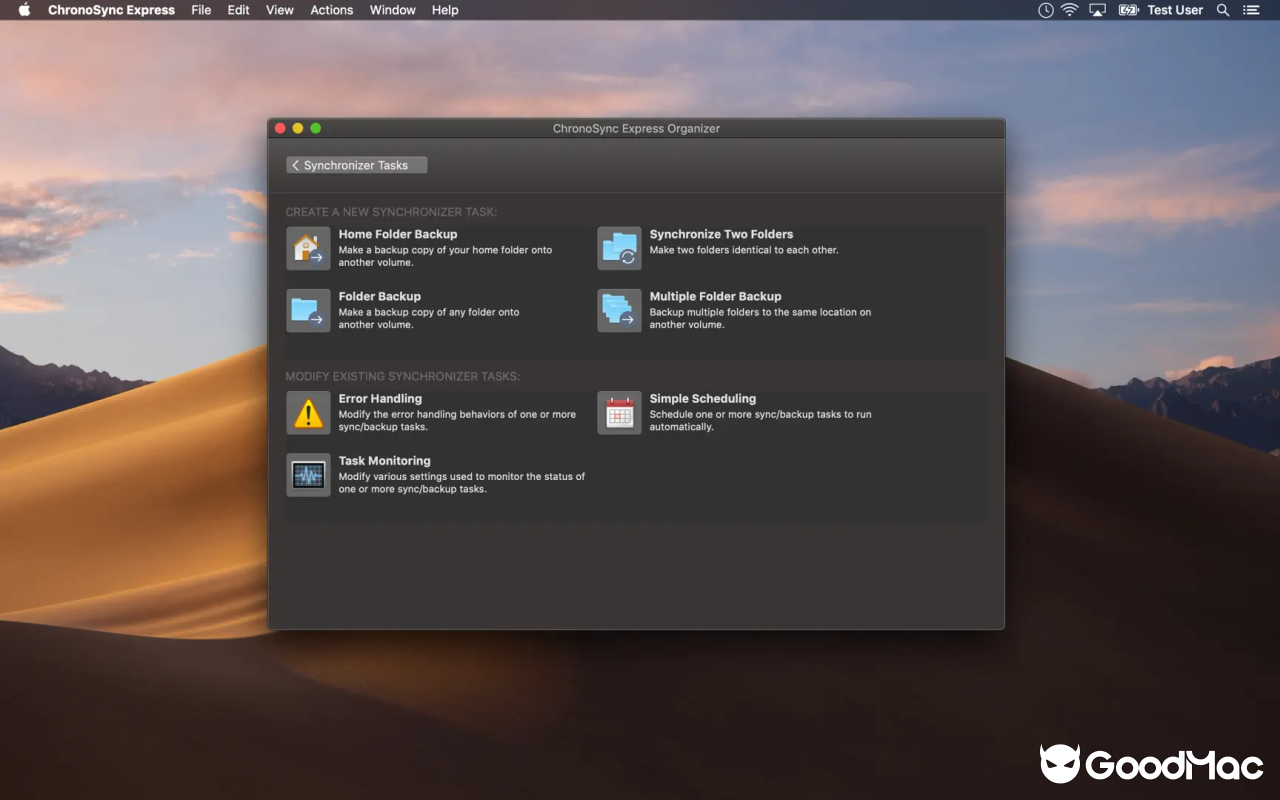Open the clock menu bar item
Image resolution: width=1280 pixels, height=800 pixels.
(x=1044, y=10)
